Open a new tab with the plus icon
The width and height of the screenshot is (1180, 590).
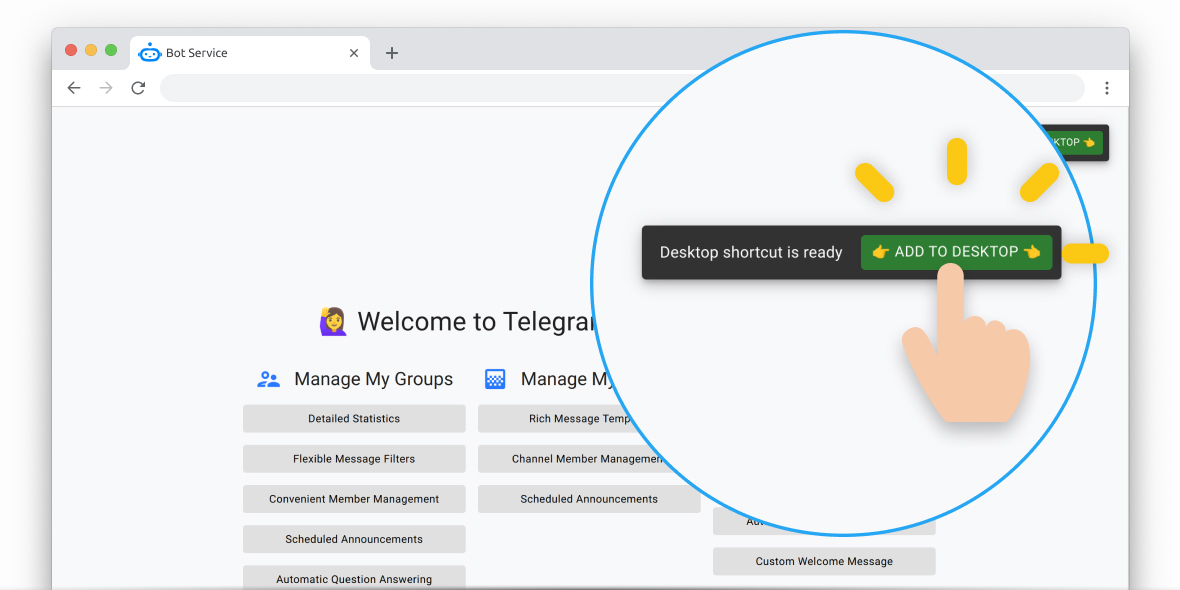click(x=391, y=53)
